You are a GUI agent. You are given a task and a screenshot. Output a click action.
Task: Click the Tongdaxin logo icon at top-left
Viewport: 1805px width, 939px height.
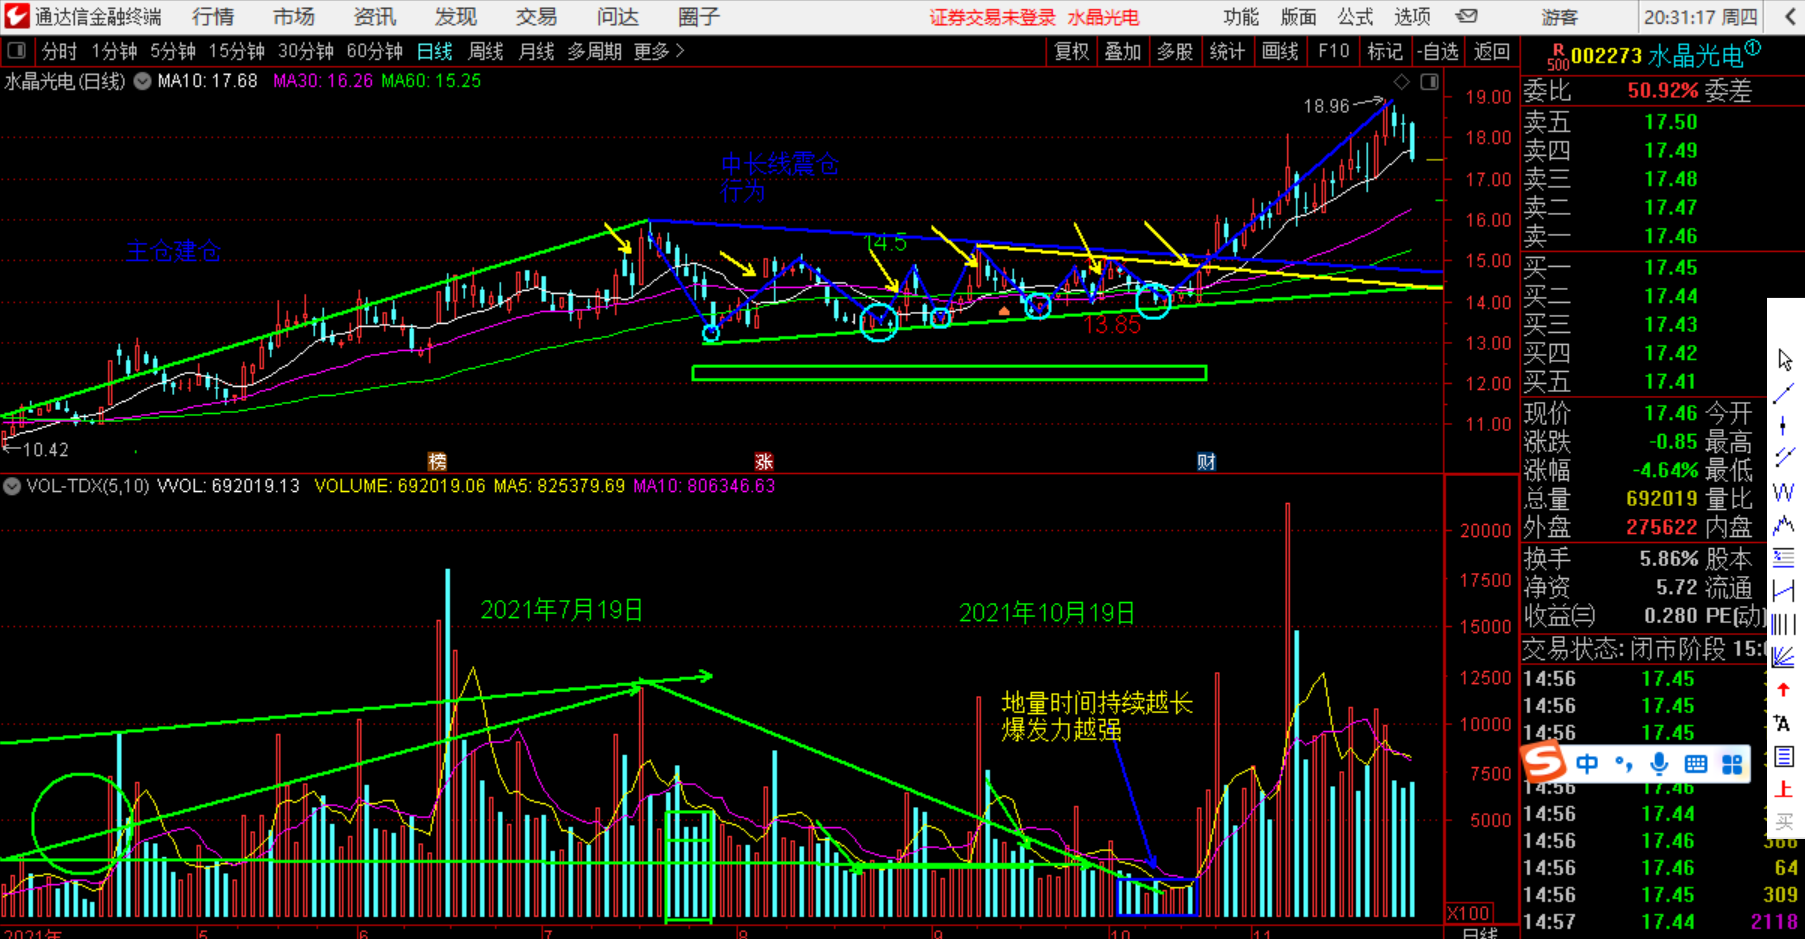tap(16, 16)
